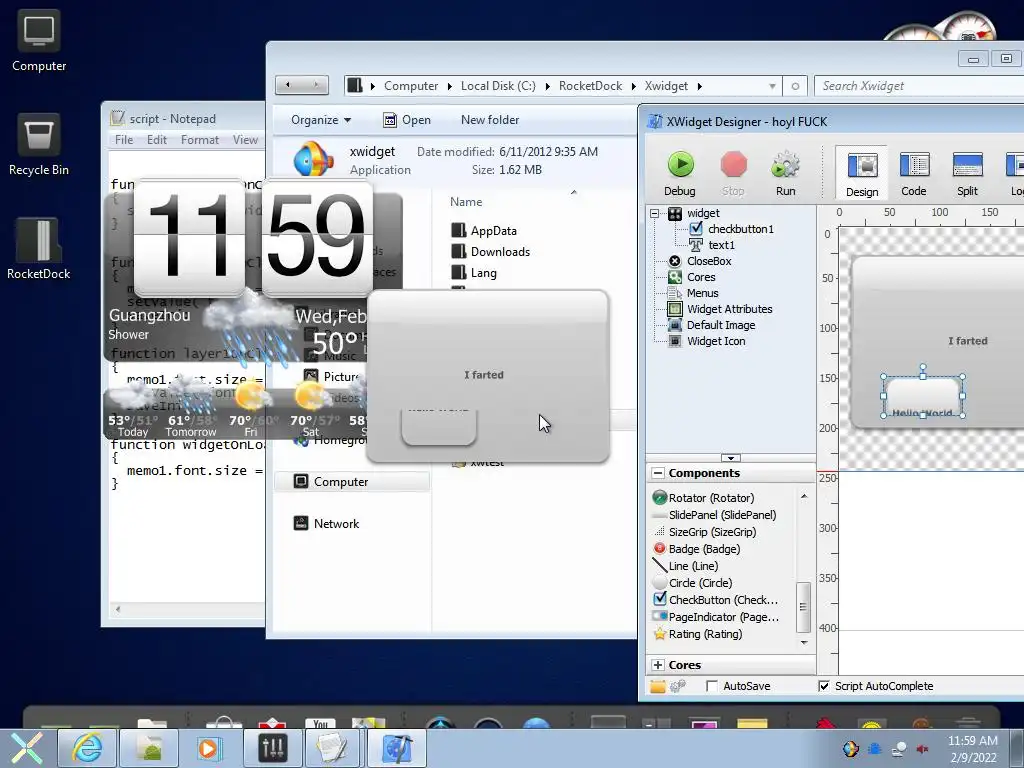Click the I farted running widget
The height and width of the screenshot is (768, 1024).
[488, 377]
